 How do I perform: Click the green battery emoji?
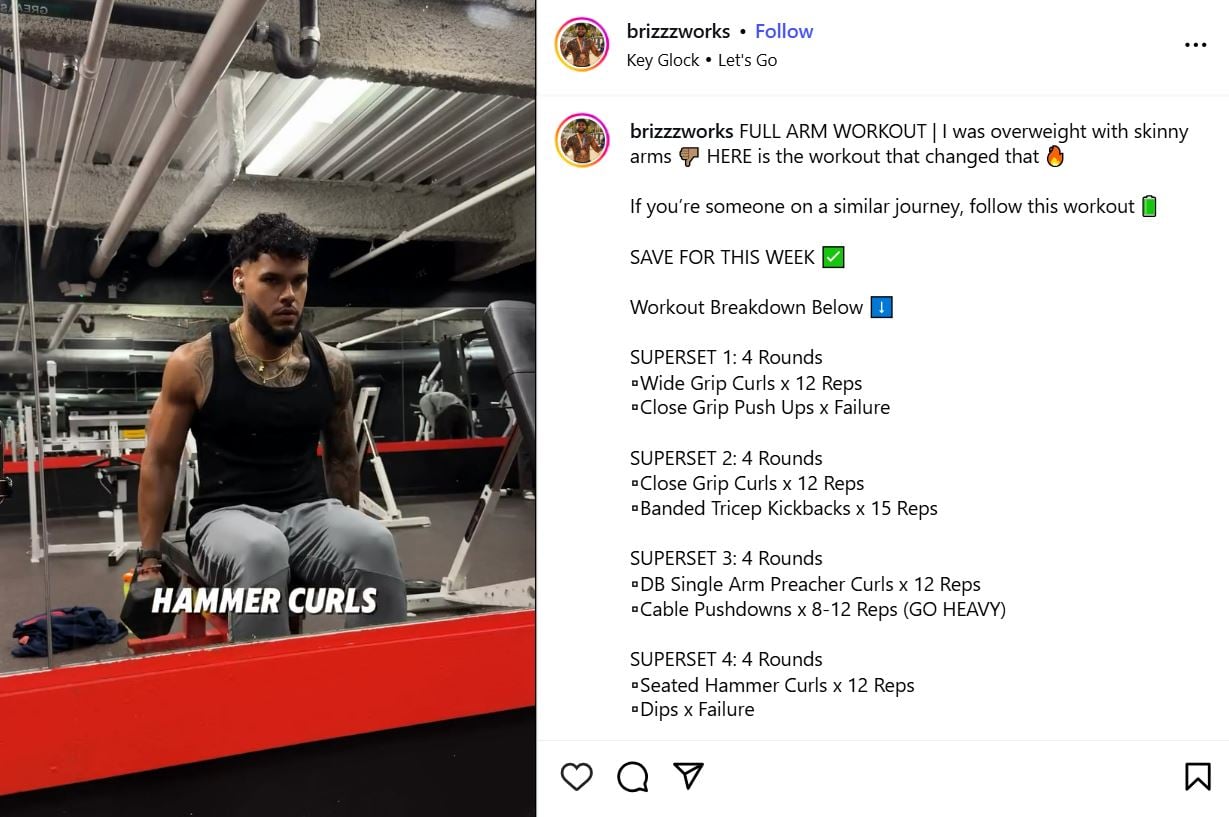pyautogui.click(x=1149, y=207)
